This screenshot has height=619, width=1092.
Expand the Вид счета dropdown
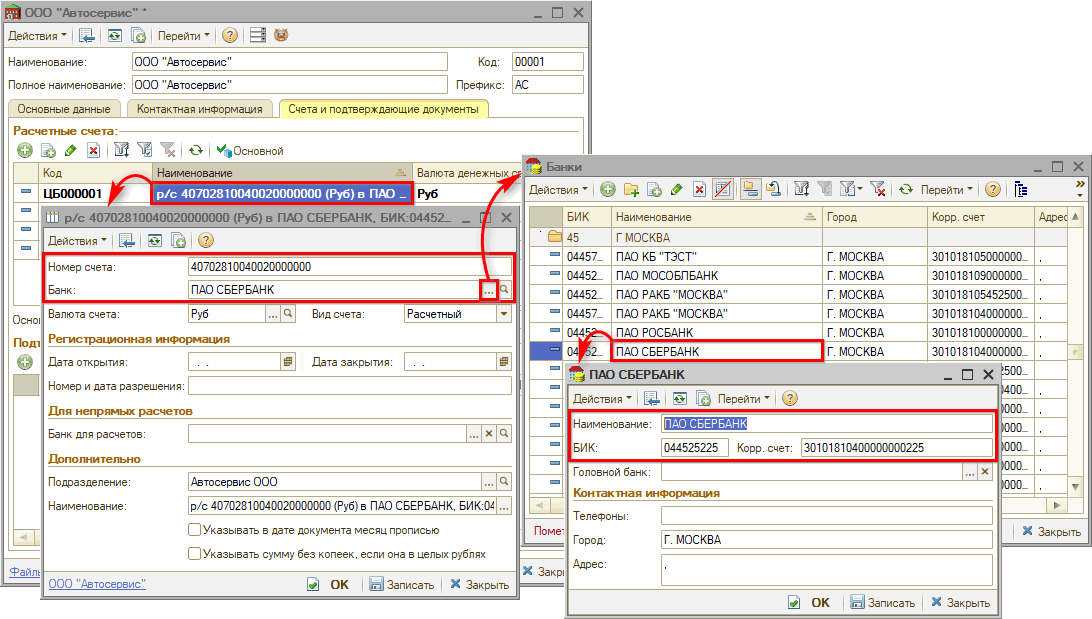pos(504,314)
